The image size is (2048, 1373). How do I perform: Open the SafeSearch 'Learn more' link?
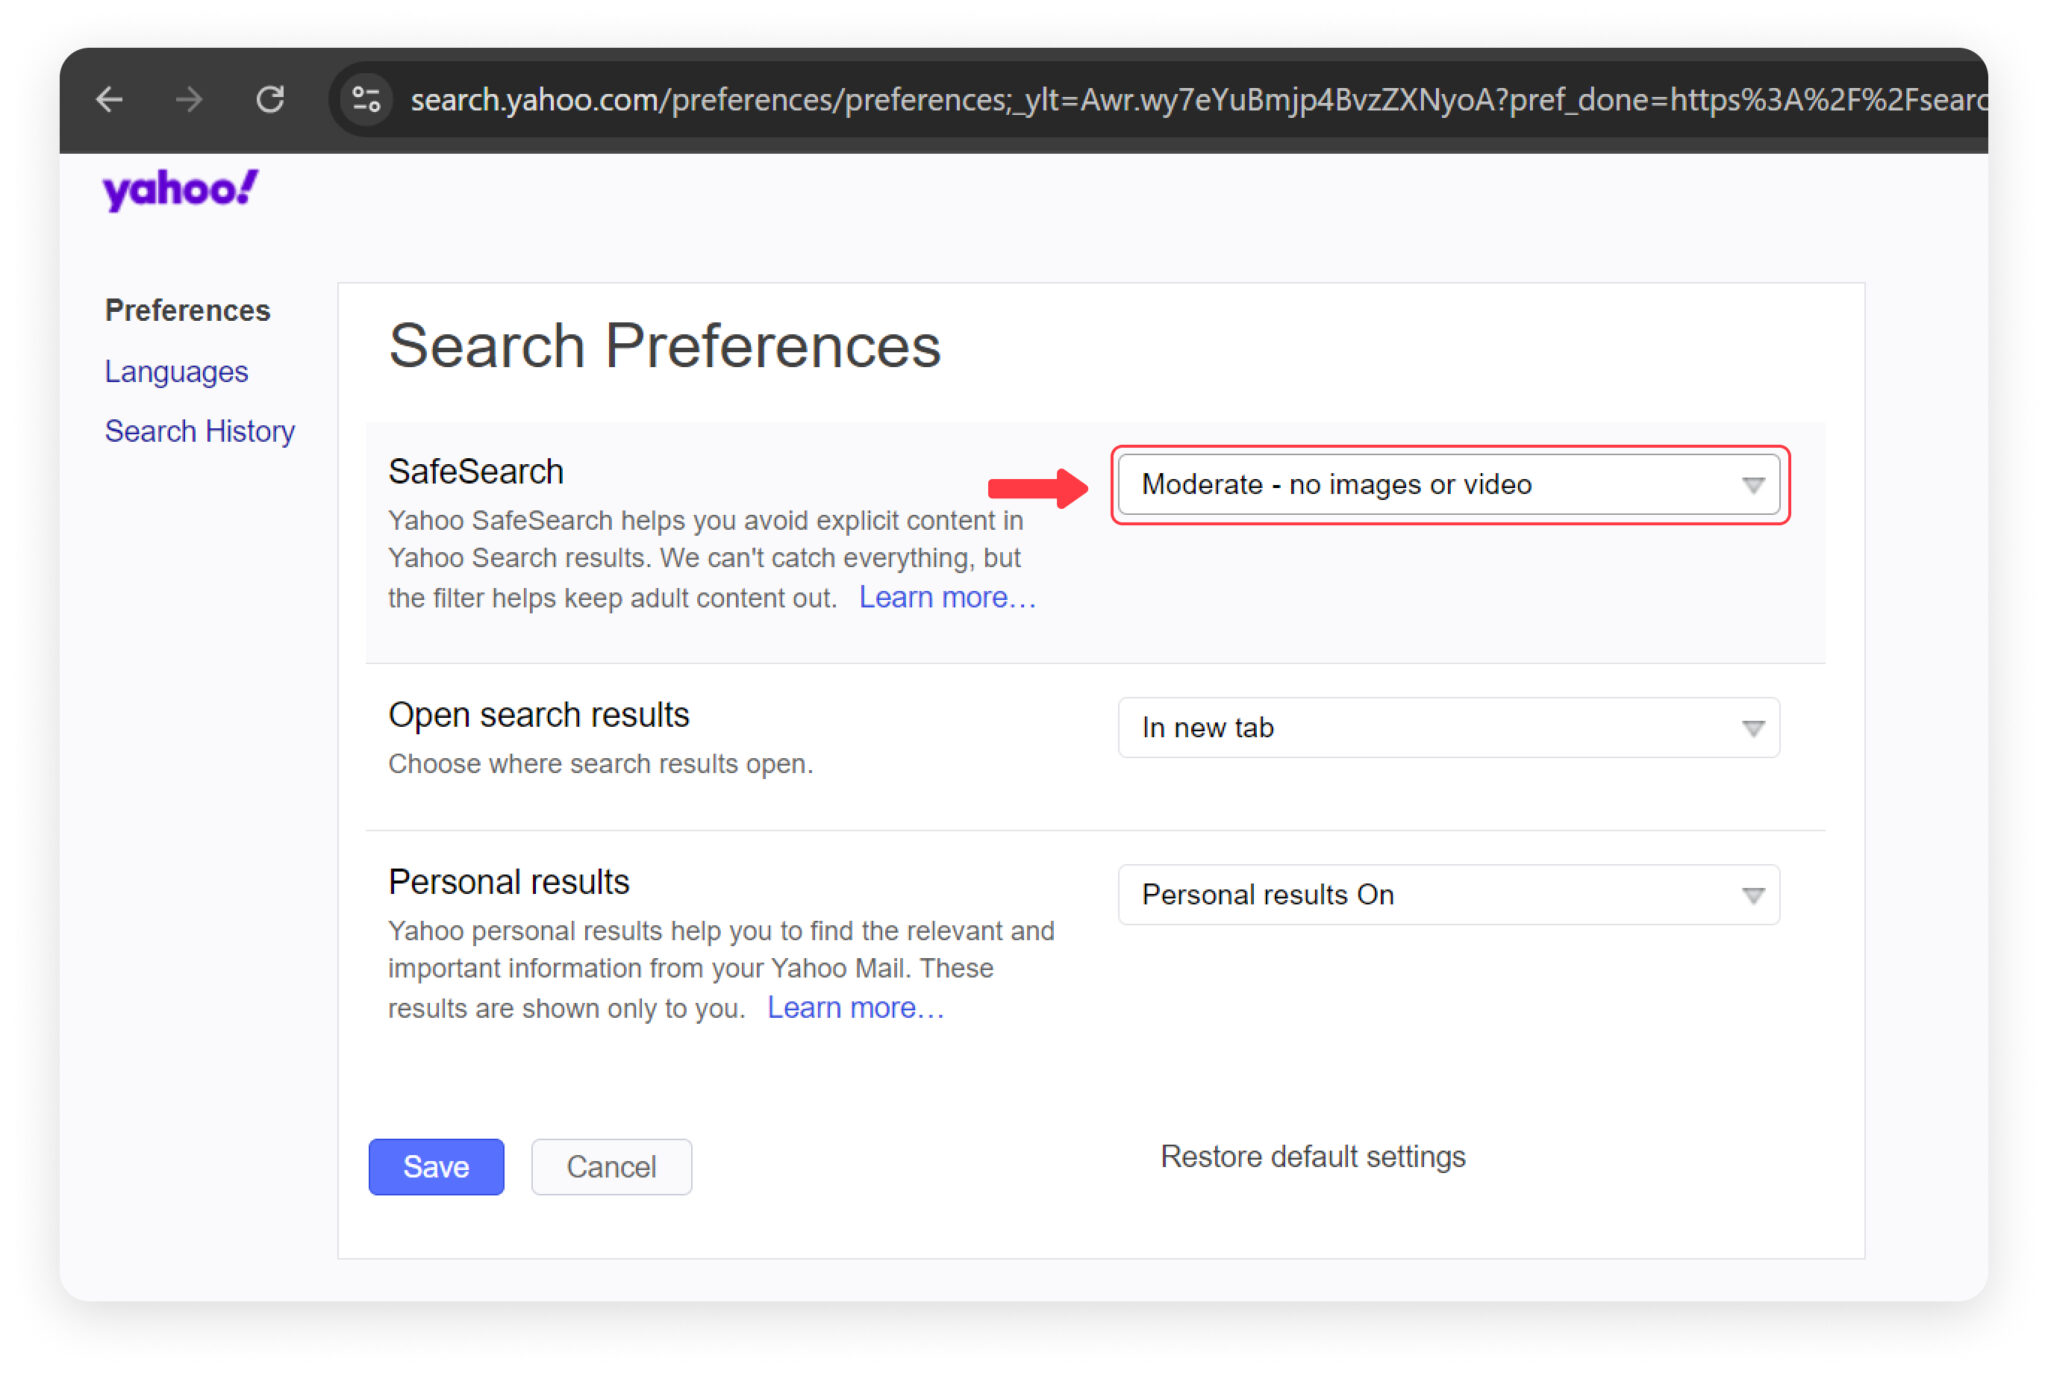(x=946, y=597)
